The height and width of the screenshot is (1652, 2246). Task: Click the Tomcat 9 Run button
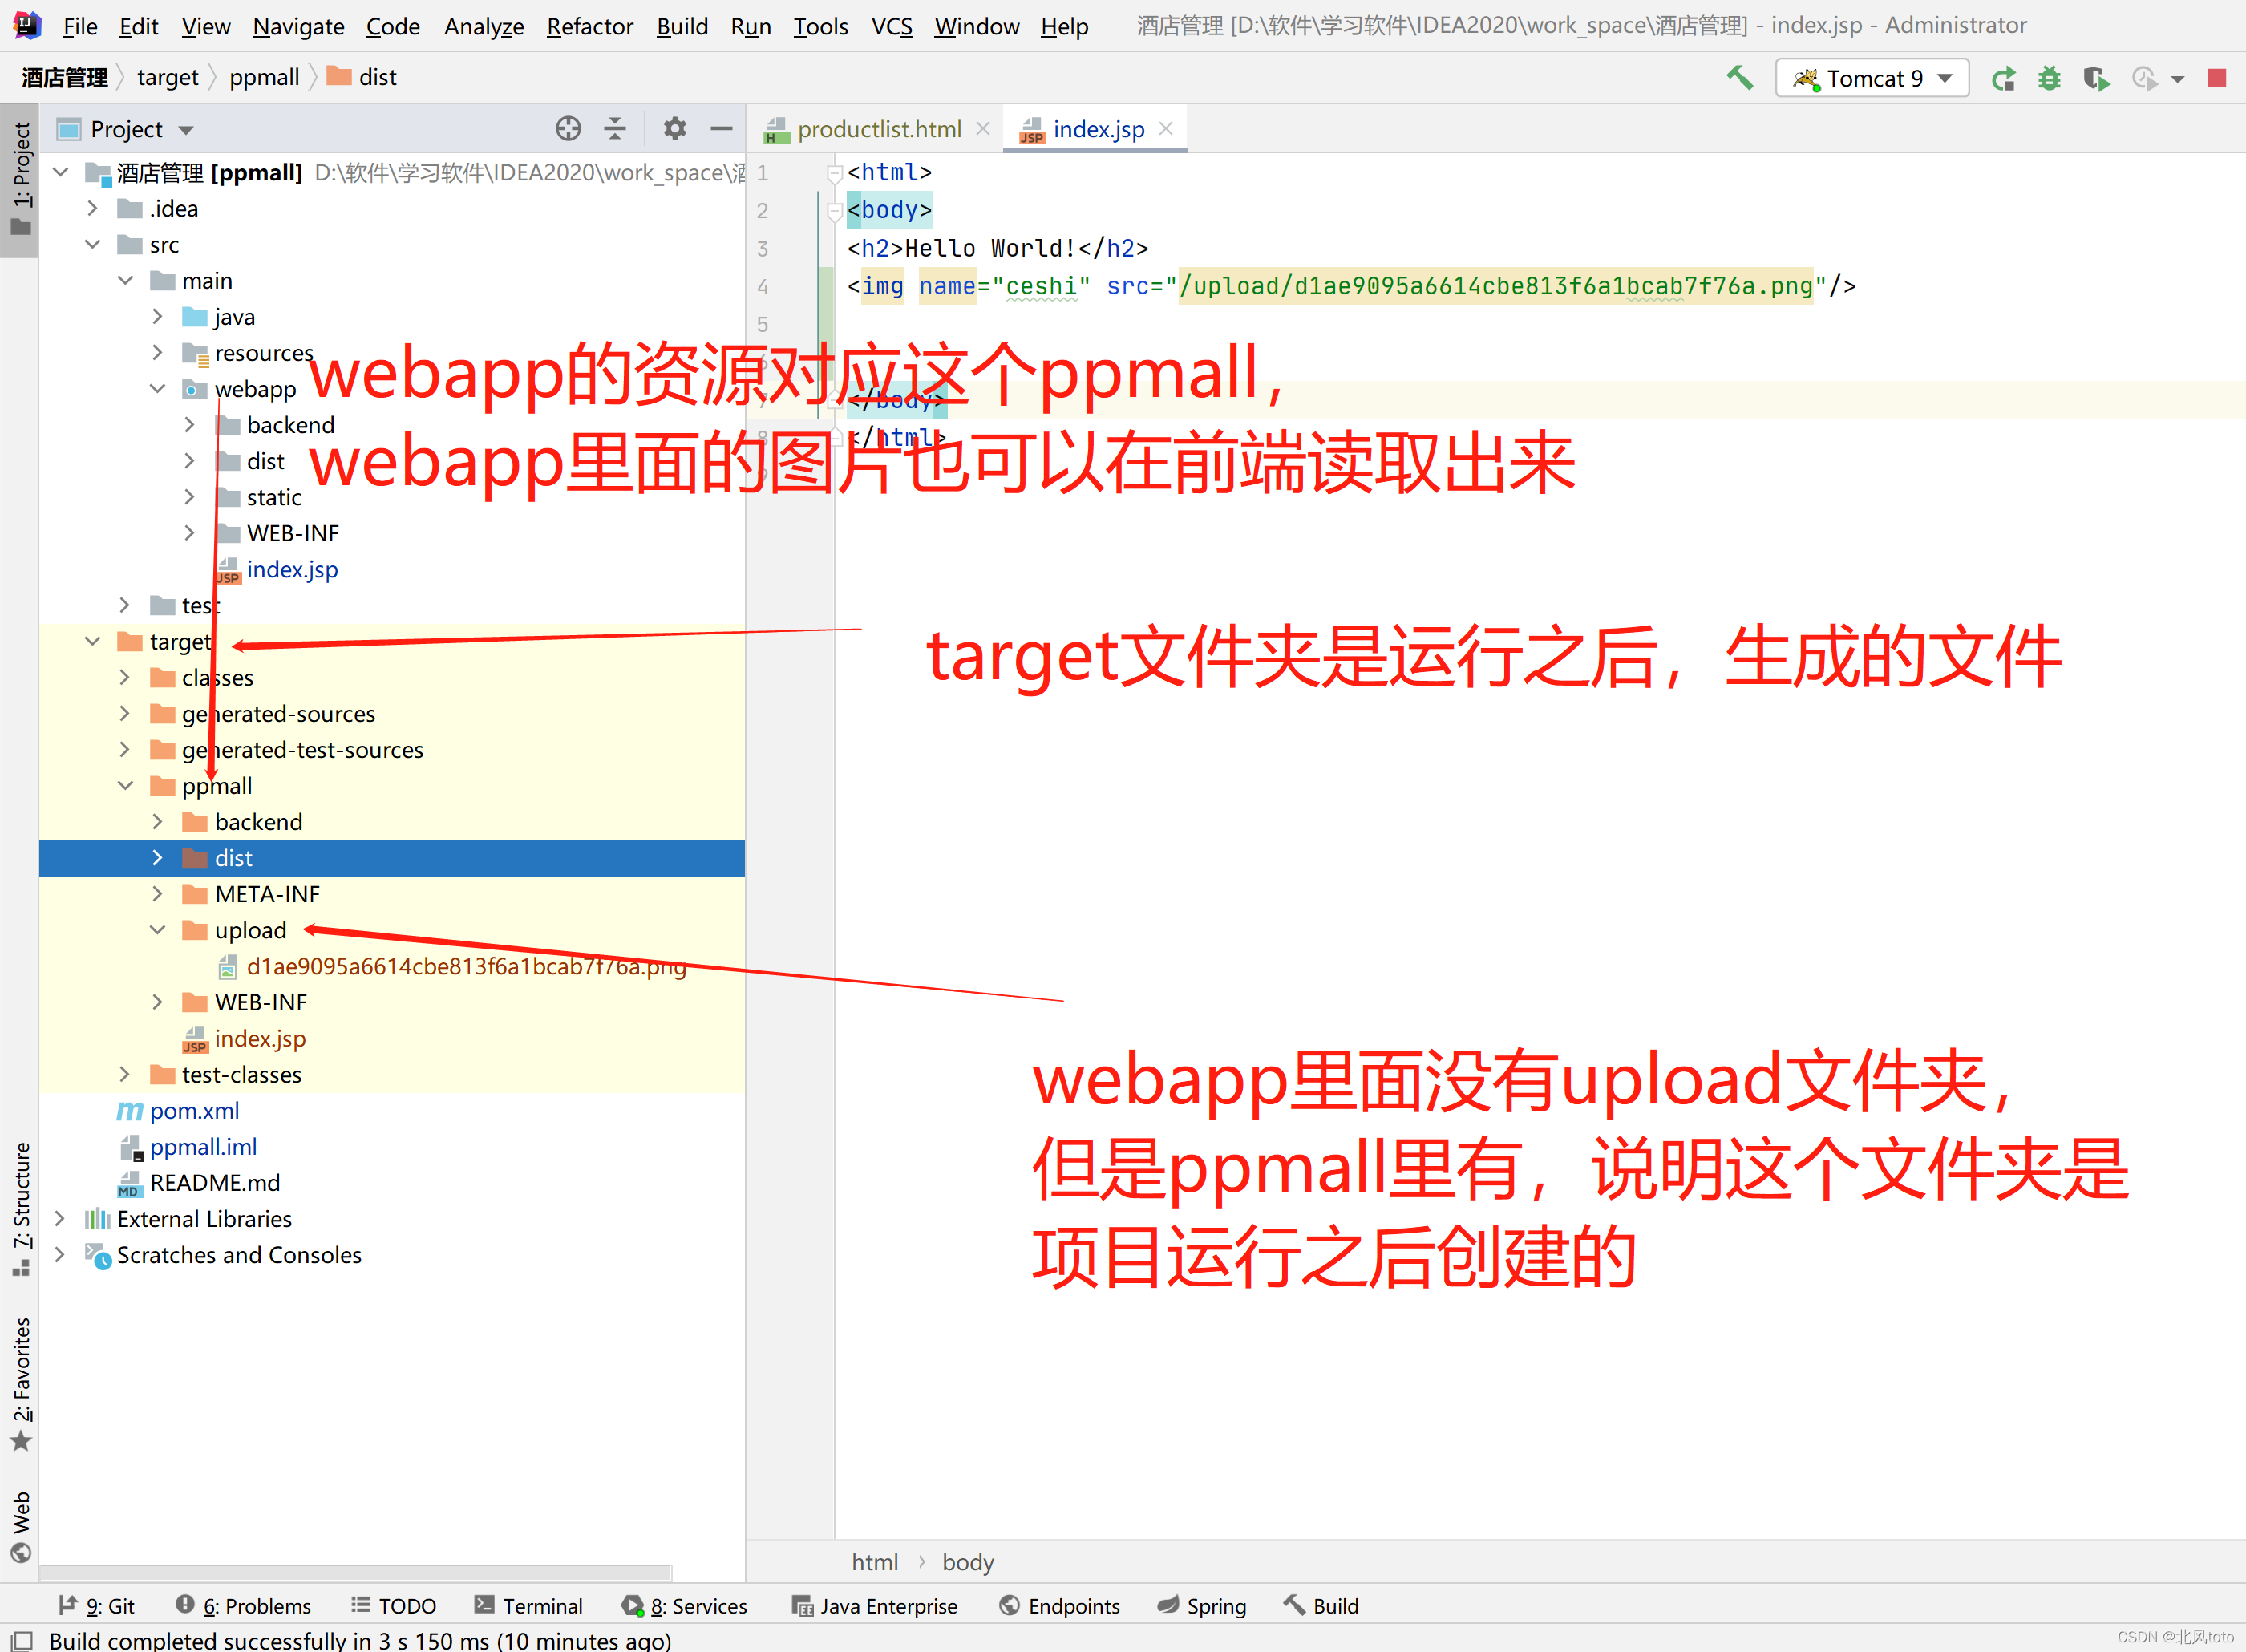[2002, 77]
